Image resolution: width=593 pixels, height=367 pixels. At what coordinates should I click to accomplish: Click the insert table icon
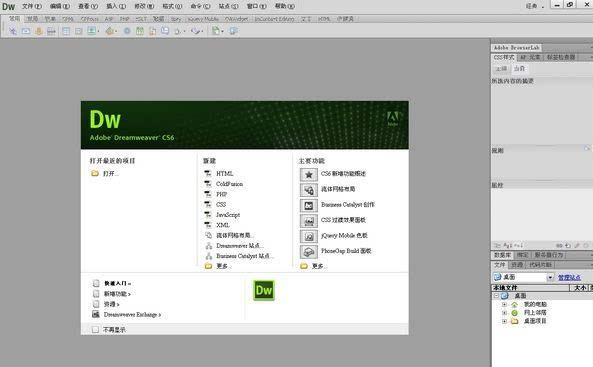tap(66, 31)
